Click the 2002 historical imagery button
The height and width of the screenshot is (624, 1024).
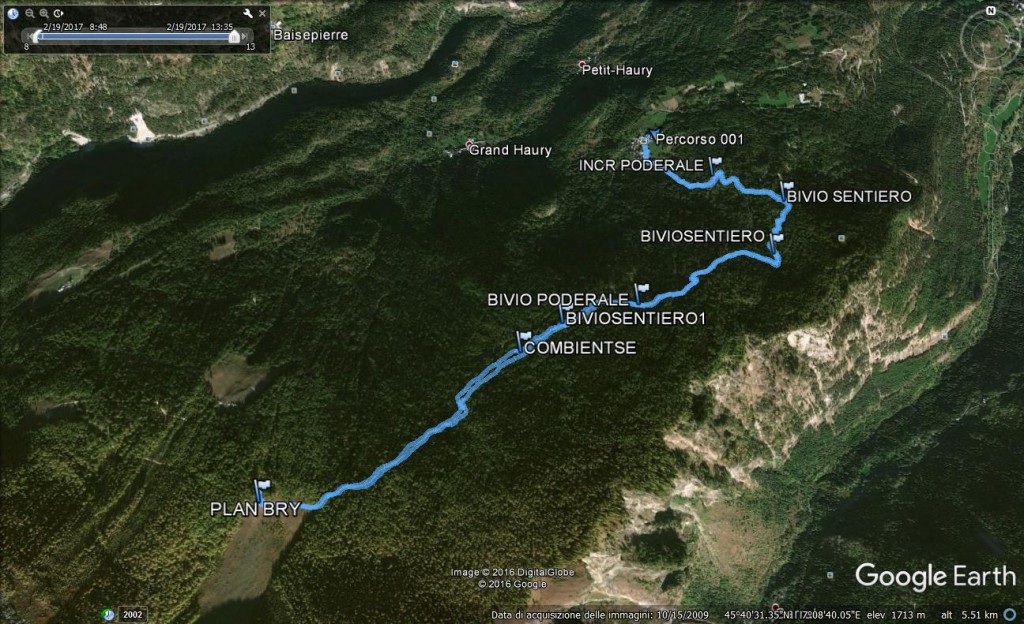coord(133,614)
